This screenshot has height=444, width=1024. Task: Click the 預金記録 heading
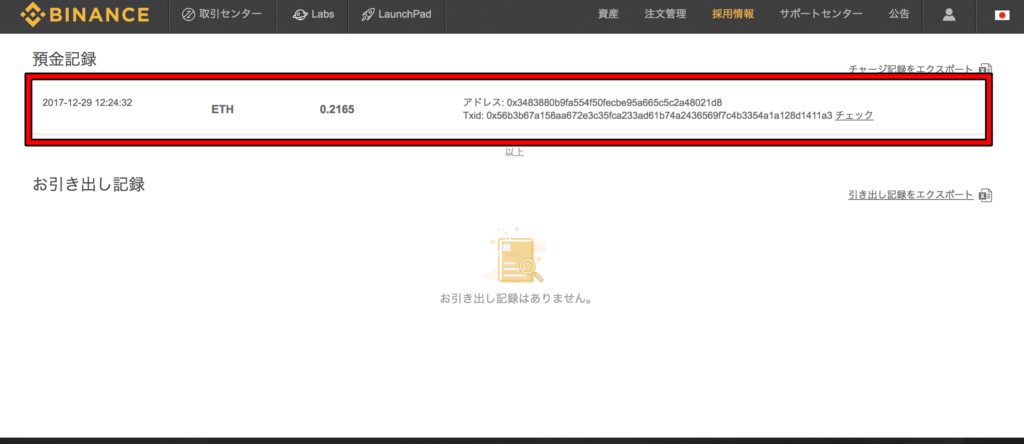click(65, 59)
